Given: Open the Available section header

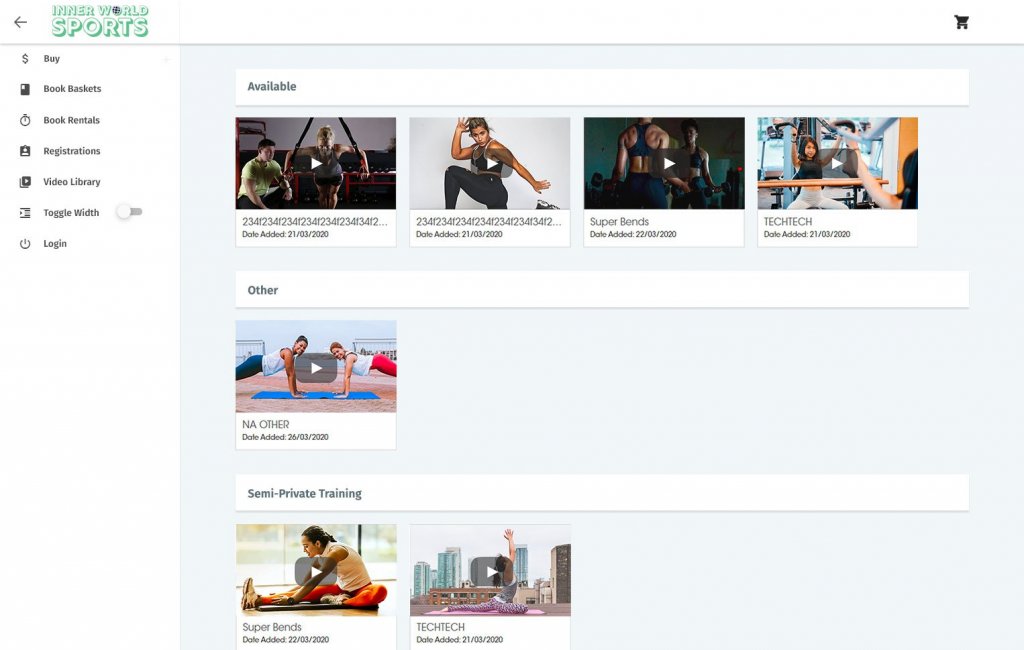Looking at the screenshot, I should (272, 86).
